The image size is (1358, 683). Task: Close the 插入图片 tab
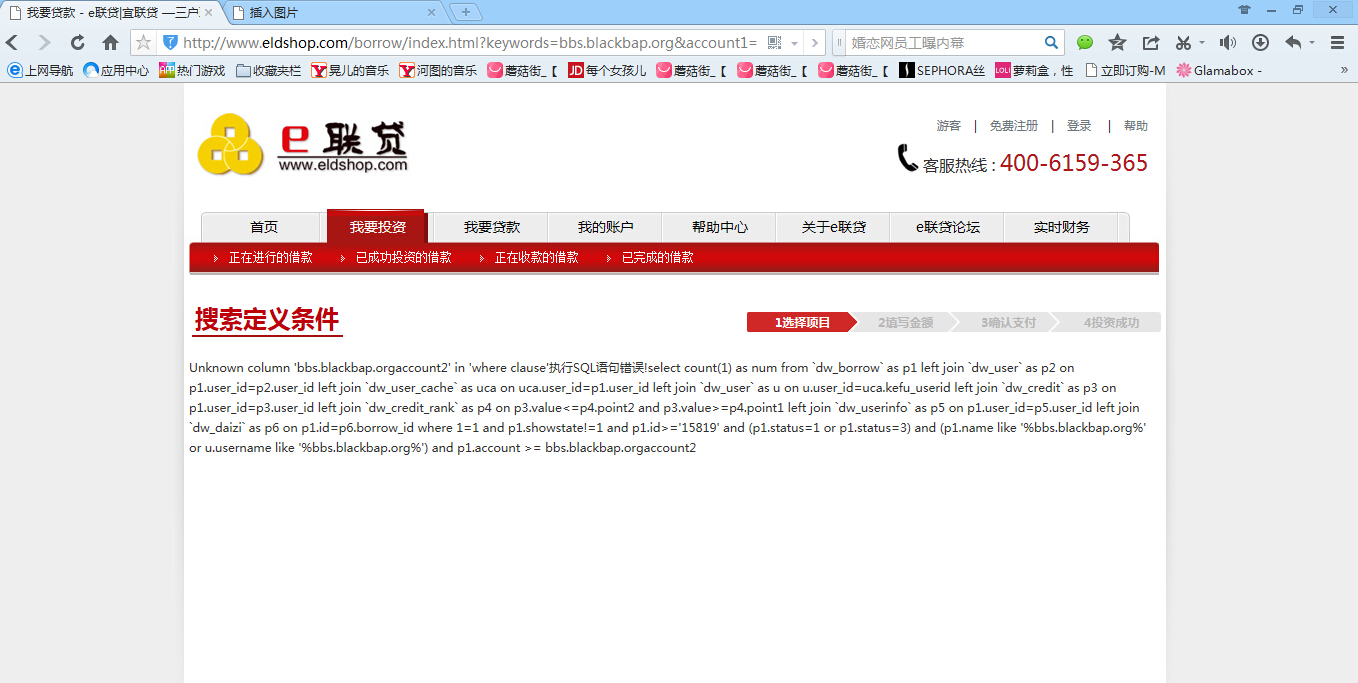click(x=432, y=13)
